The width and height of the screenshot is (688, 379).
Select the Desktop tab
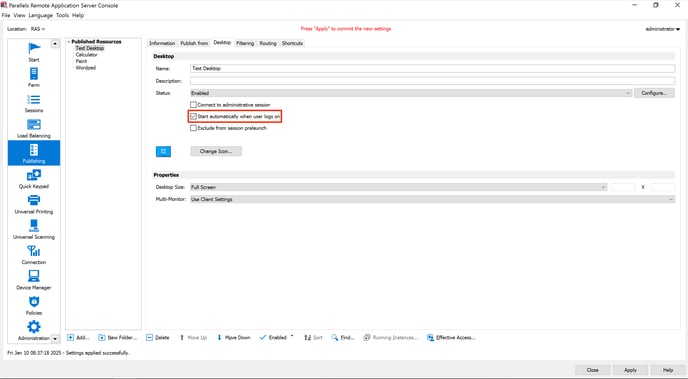[x=222, y=43]
